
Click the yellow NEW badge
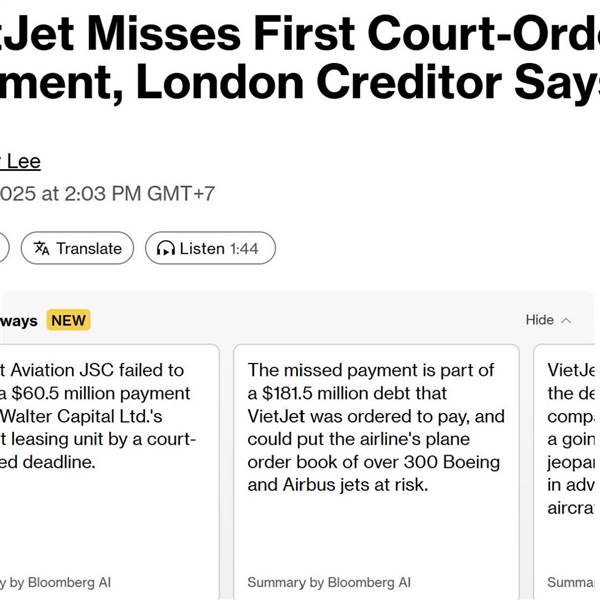(x=68, y=320)
